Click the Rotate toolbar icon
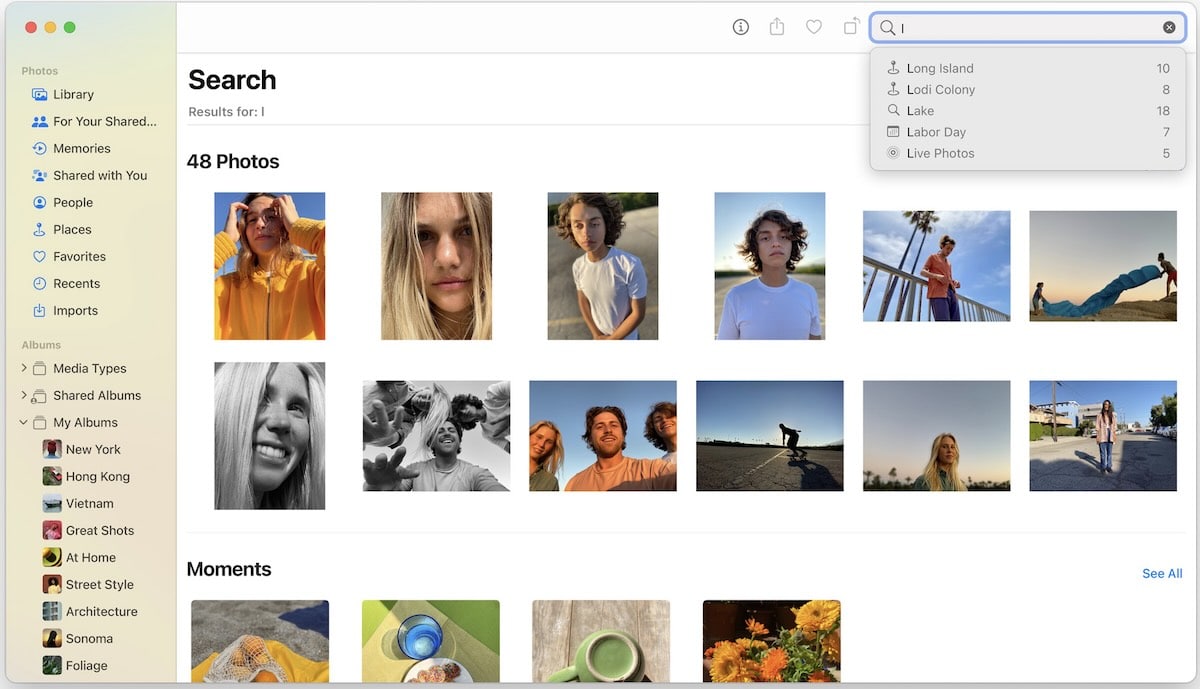Image resolution: width=1200 pixels, height=689 pixels. coord(851,27)
